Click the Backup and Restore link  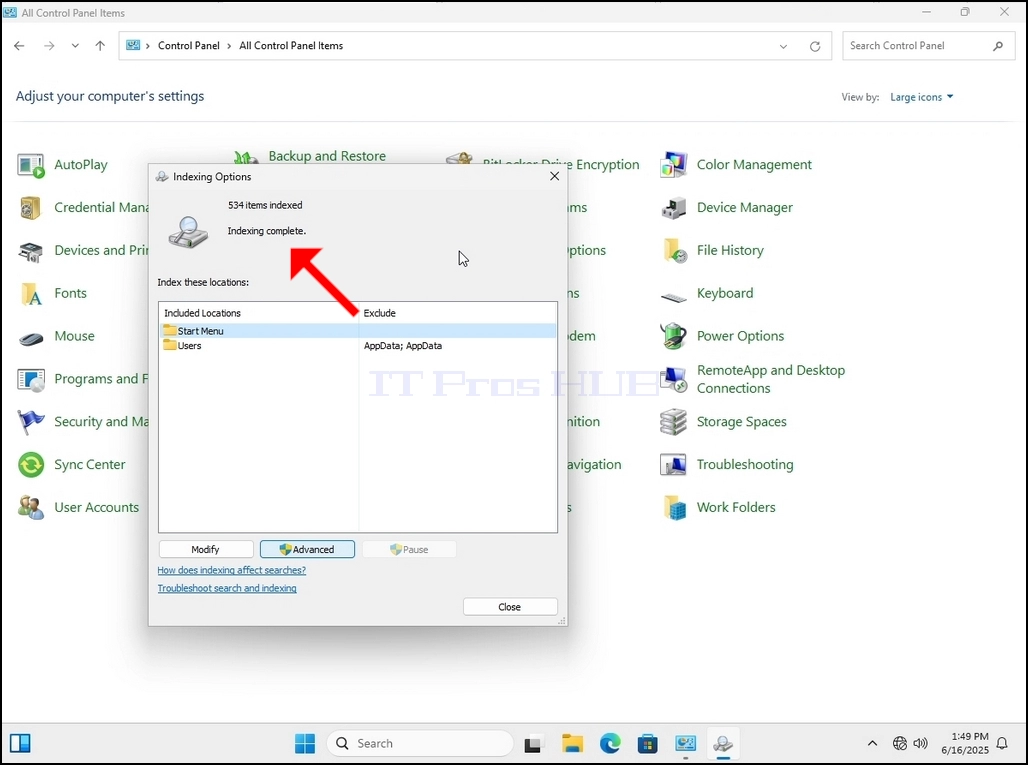click(x=326, y=156)
